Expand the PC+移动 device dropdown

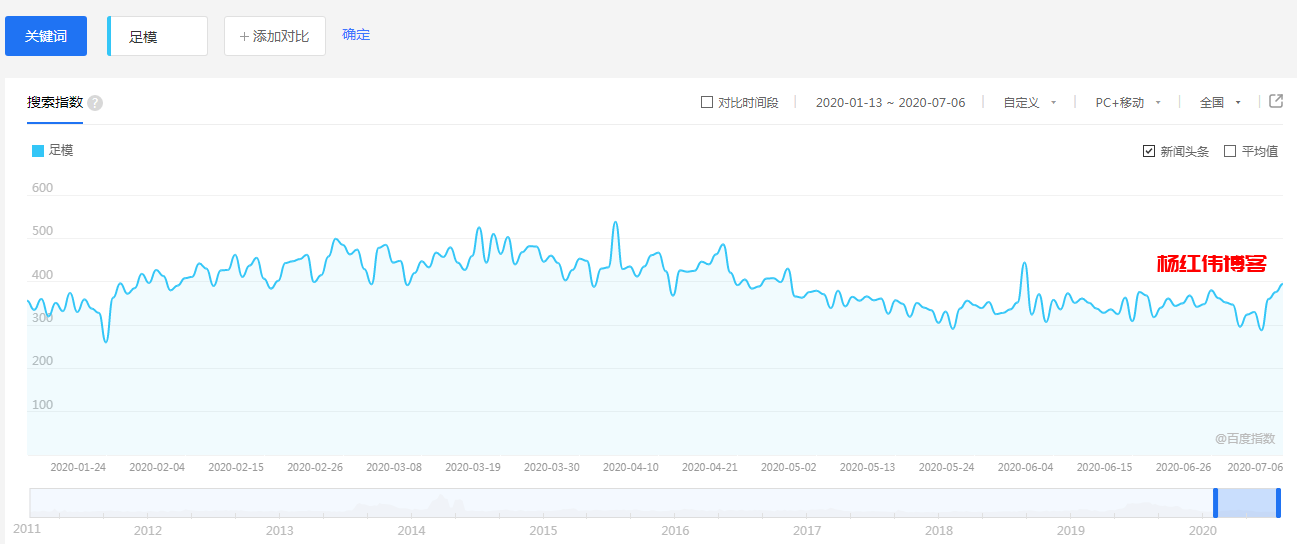click(x=1128, y=102)
